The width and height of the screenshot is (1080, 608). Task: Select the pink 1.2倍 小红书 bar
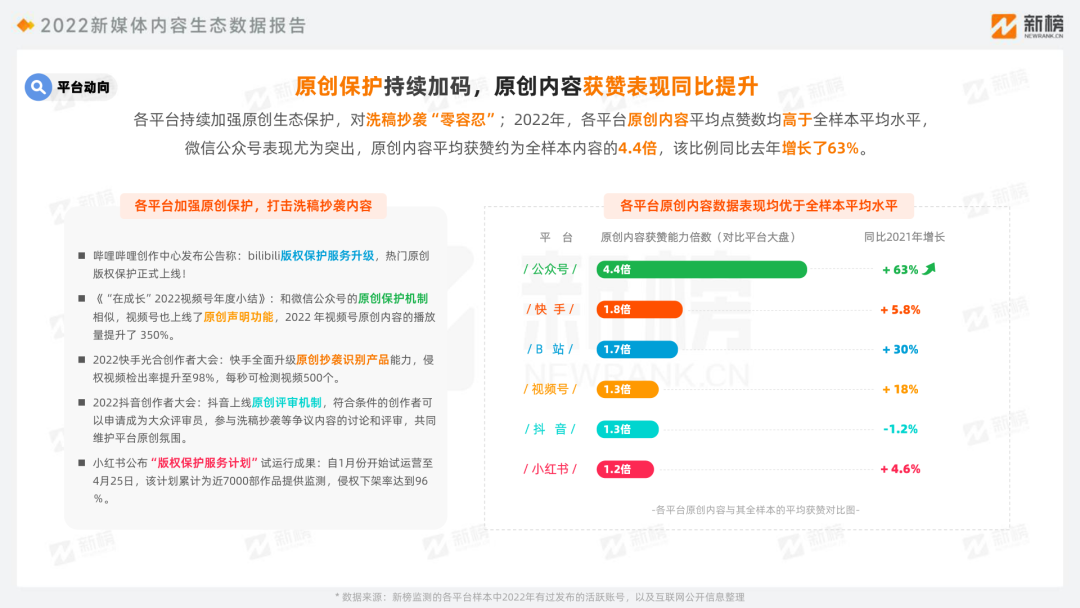tap(625, 469)
